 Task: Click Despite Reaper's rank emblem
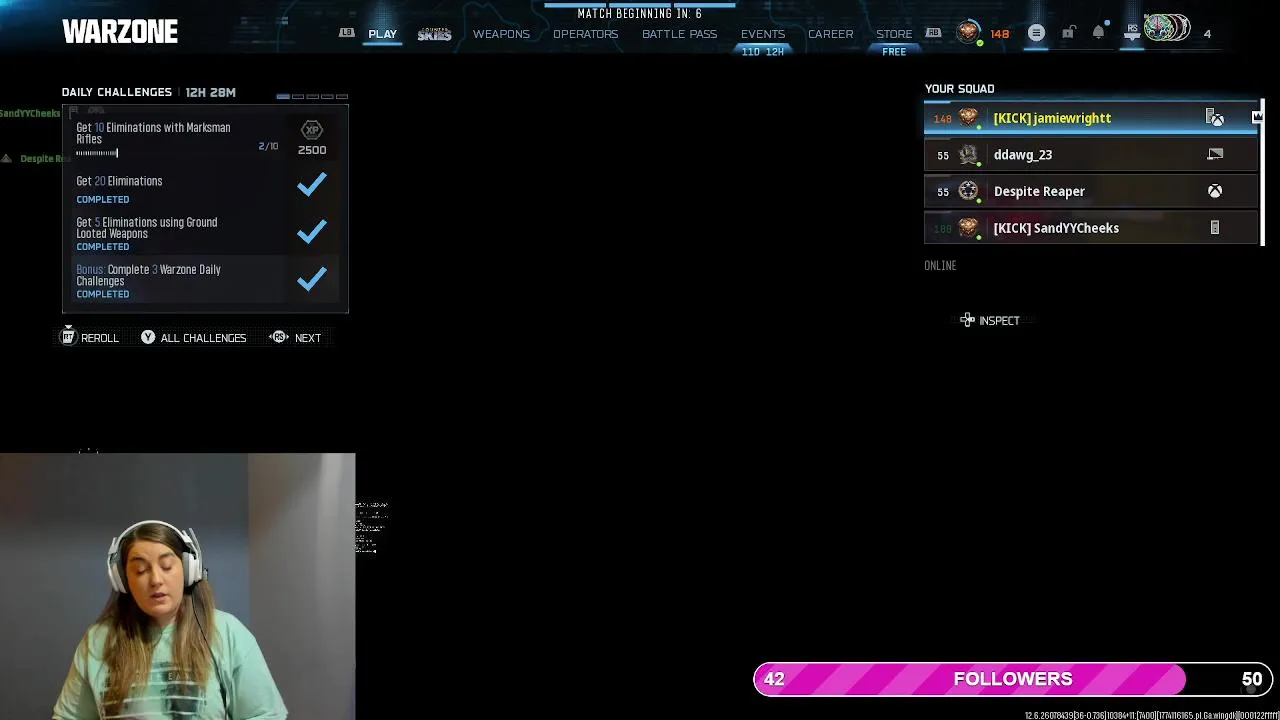coord(968,191)
